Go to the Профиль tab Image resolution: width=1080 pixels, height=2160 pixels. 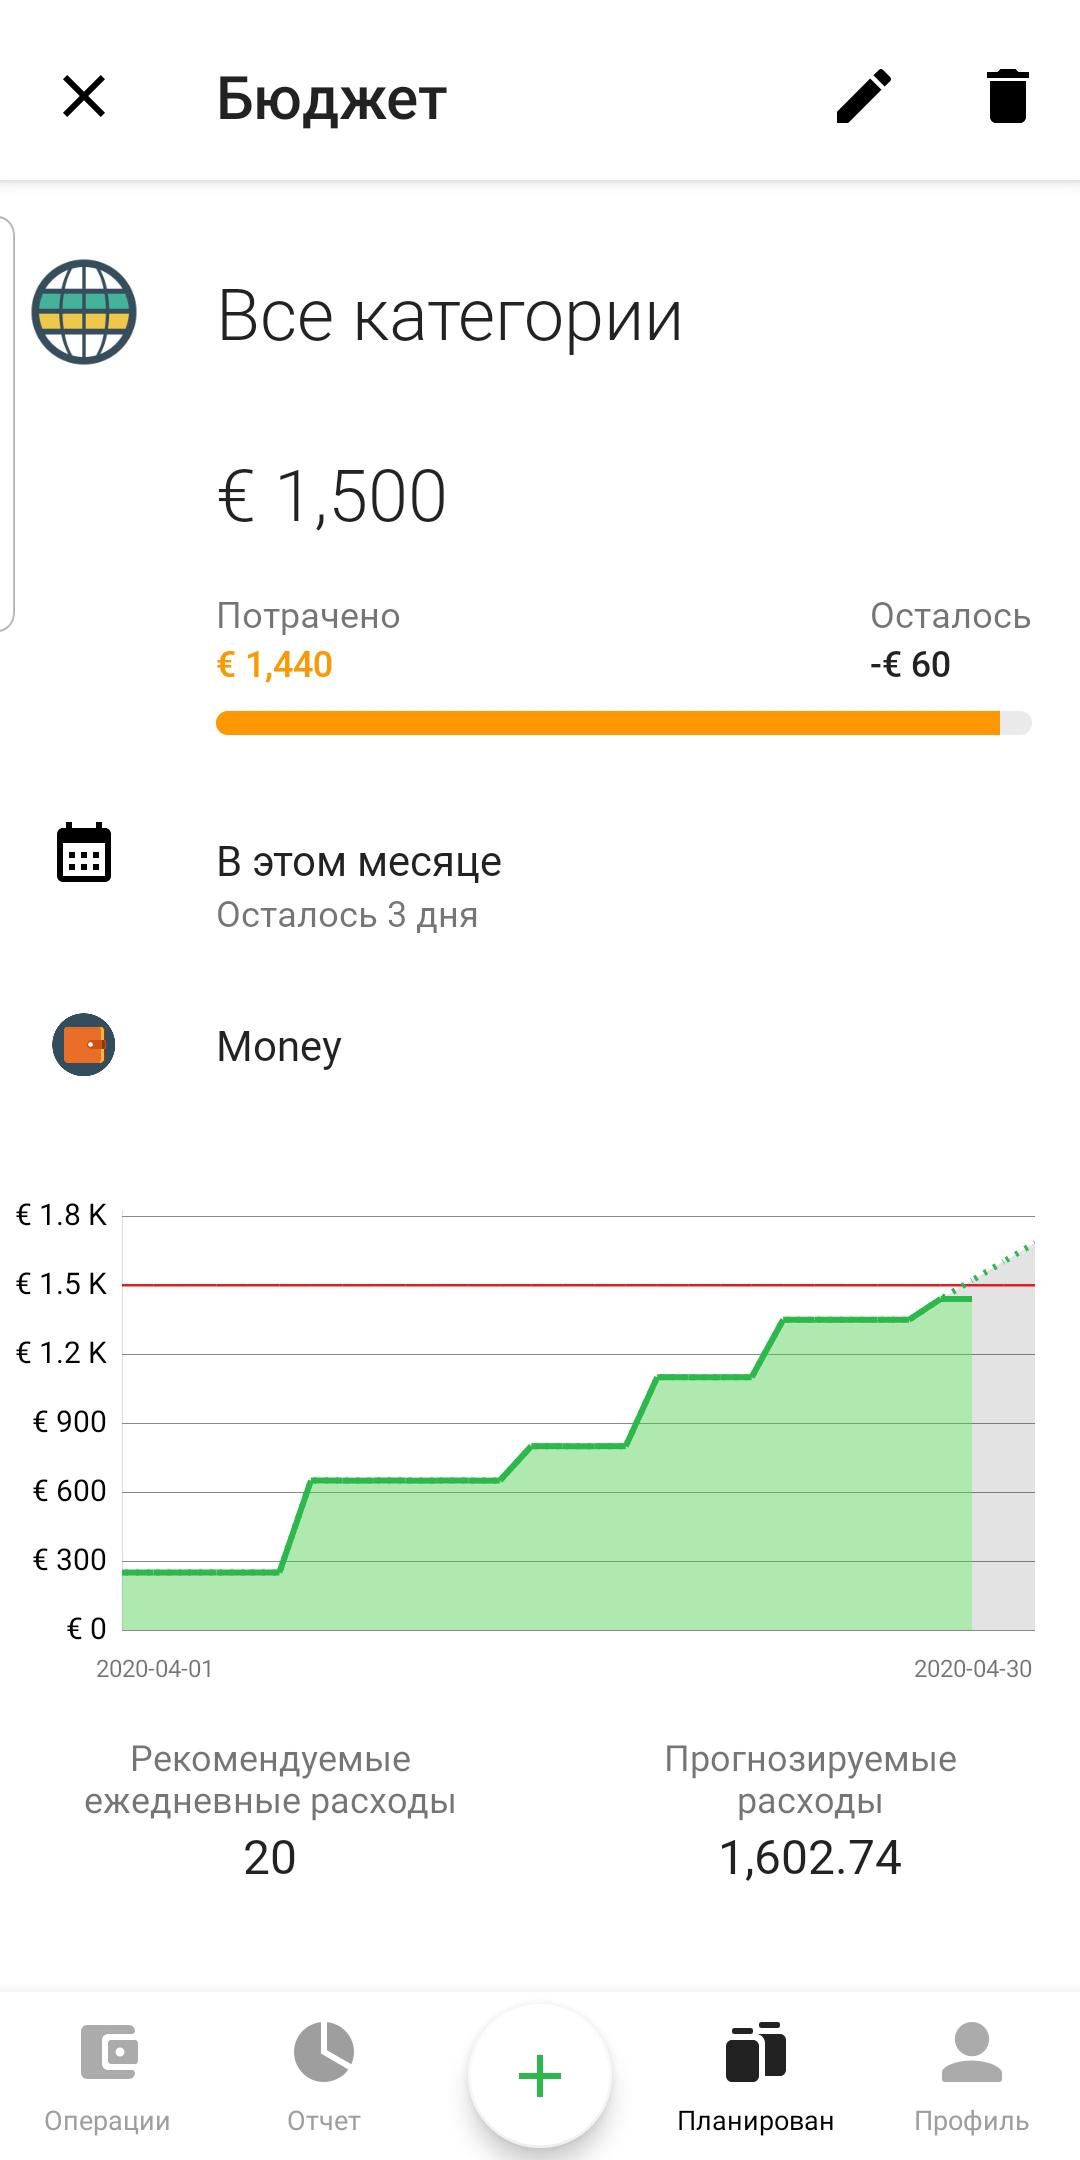971,2076
